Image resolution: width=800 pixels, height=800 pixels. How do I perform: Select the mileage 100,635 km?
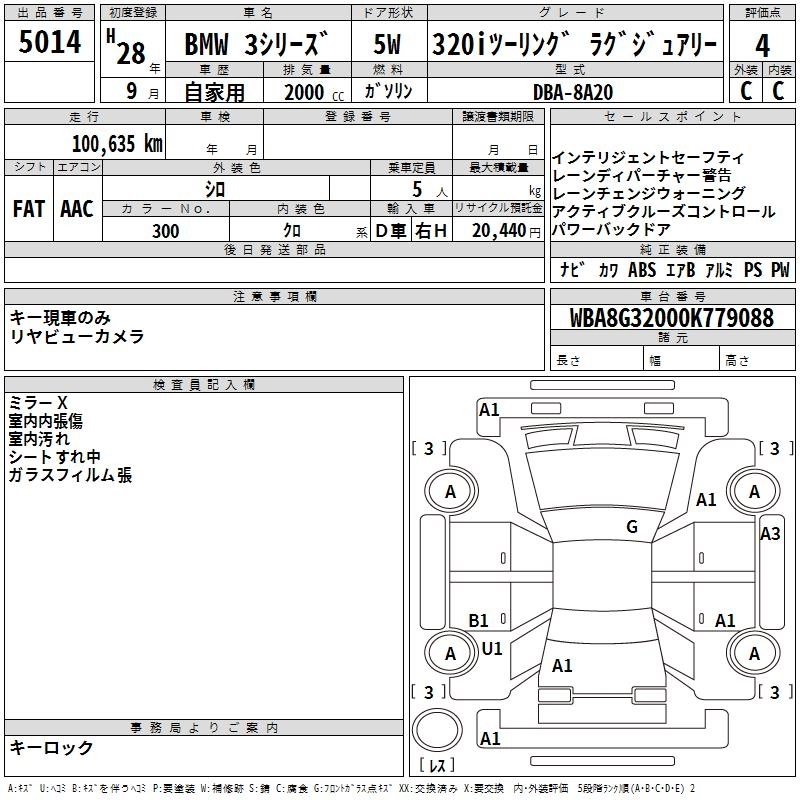click(117, 144)
